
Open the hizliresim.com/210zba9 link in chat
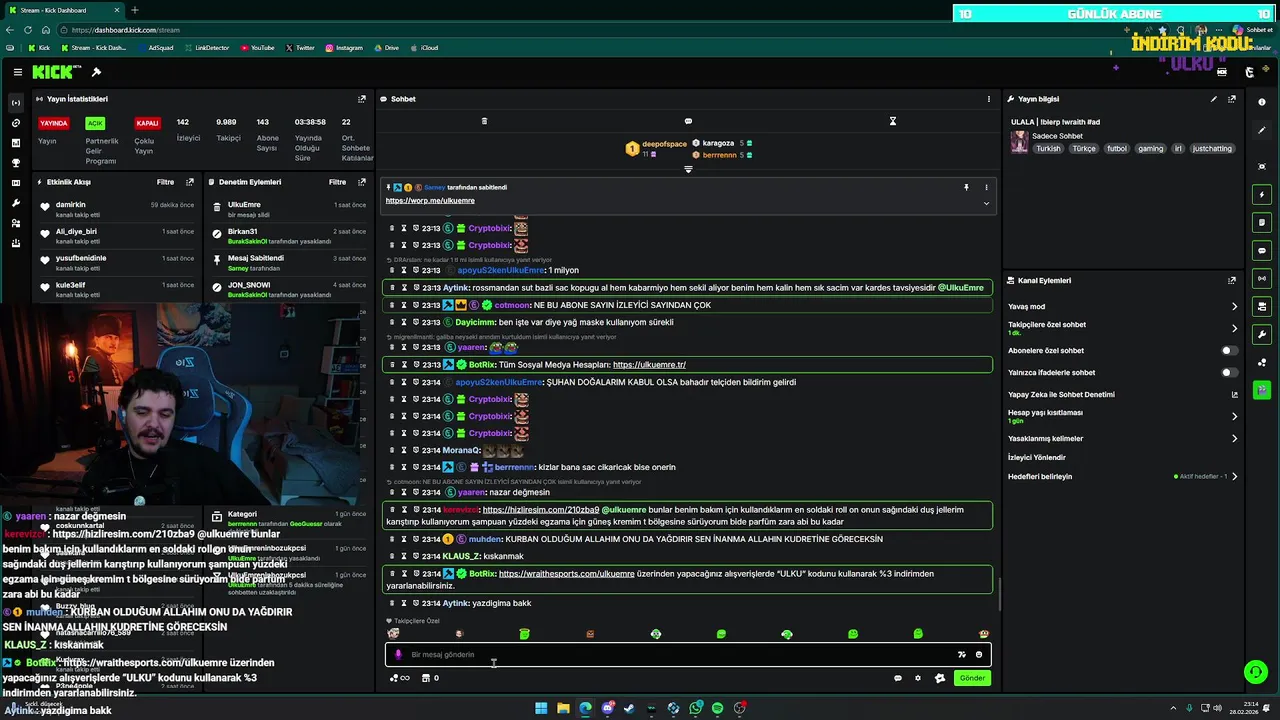pos(541,510)
